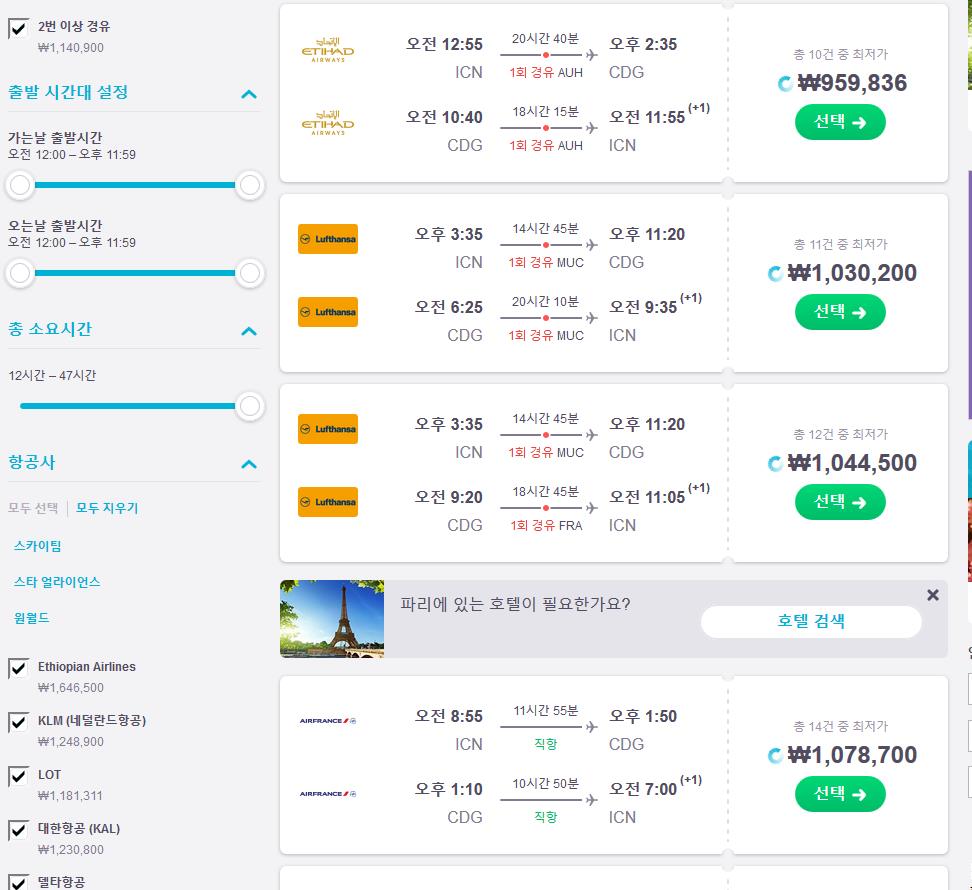Click the Eiffel Tower hotel thumbnail
Viewport: 972px width, 890px height.
[332, 619]
